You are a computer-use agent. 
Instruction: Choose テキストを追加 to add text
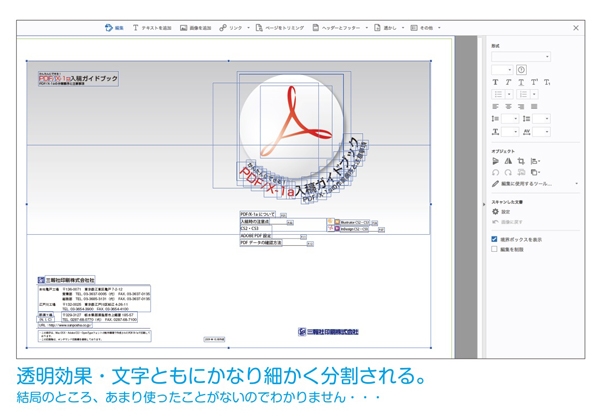[152, 28]
